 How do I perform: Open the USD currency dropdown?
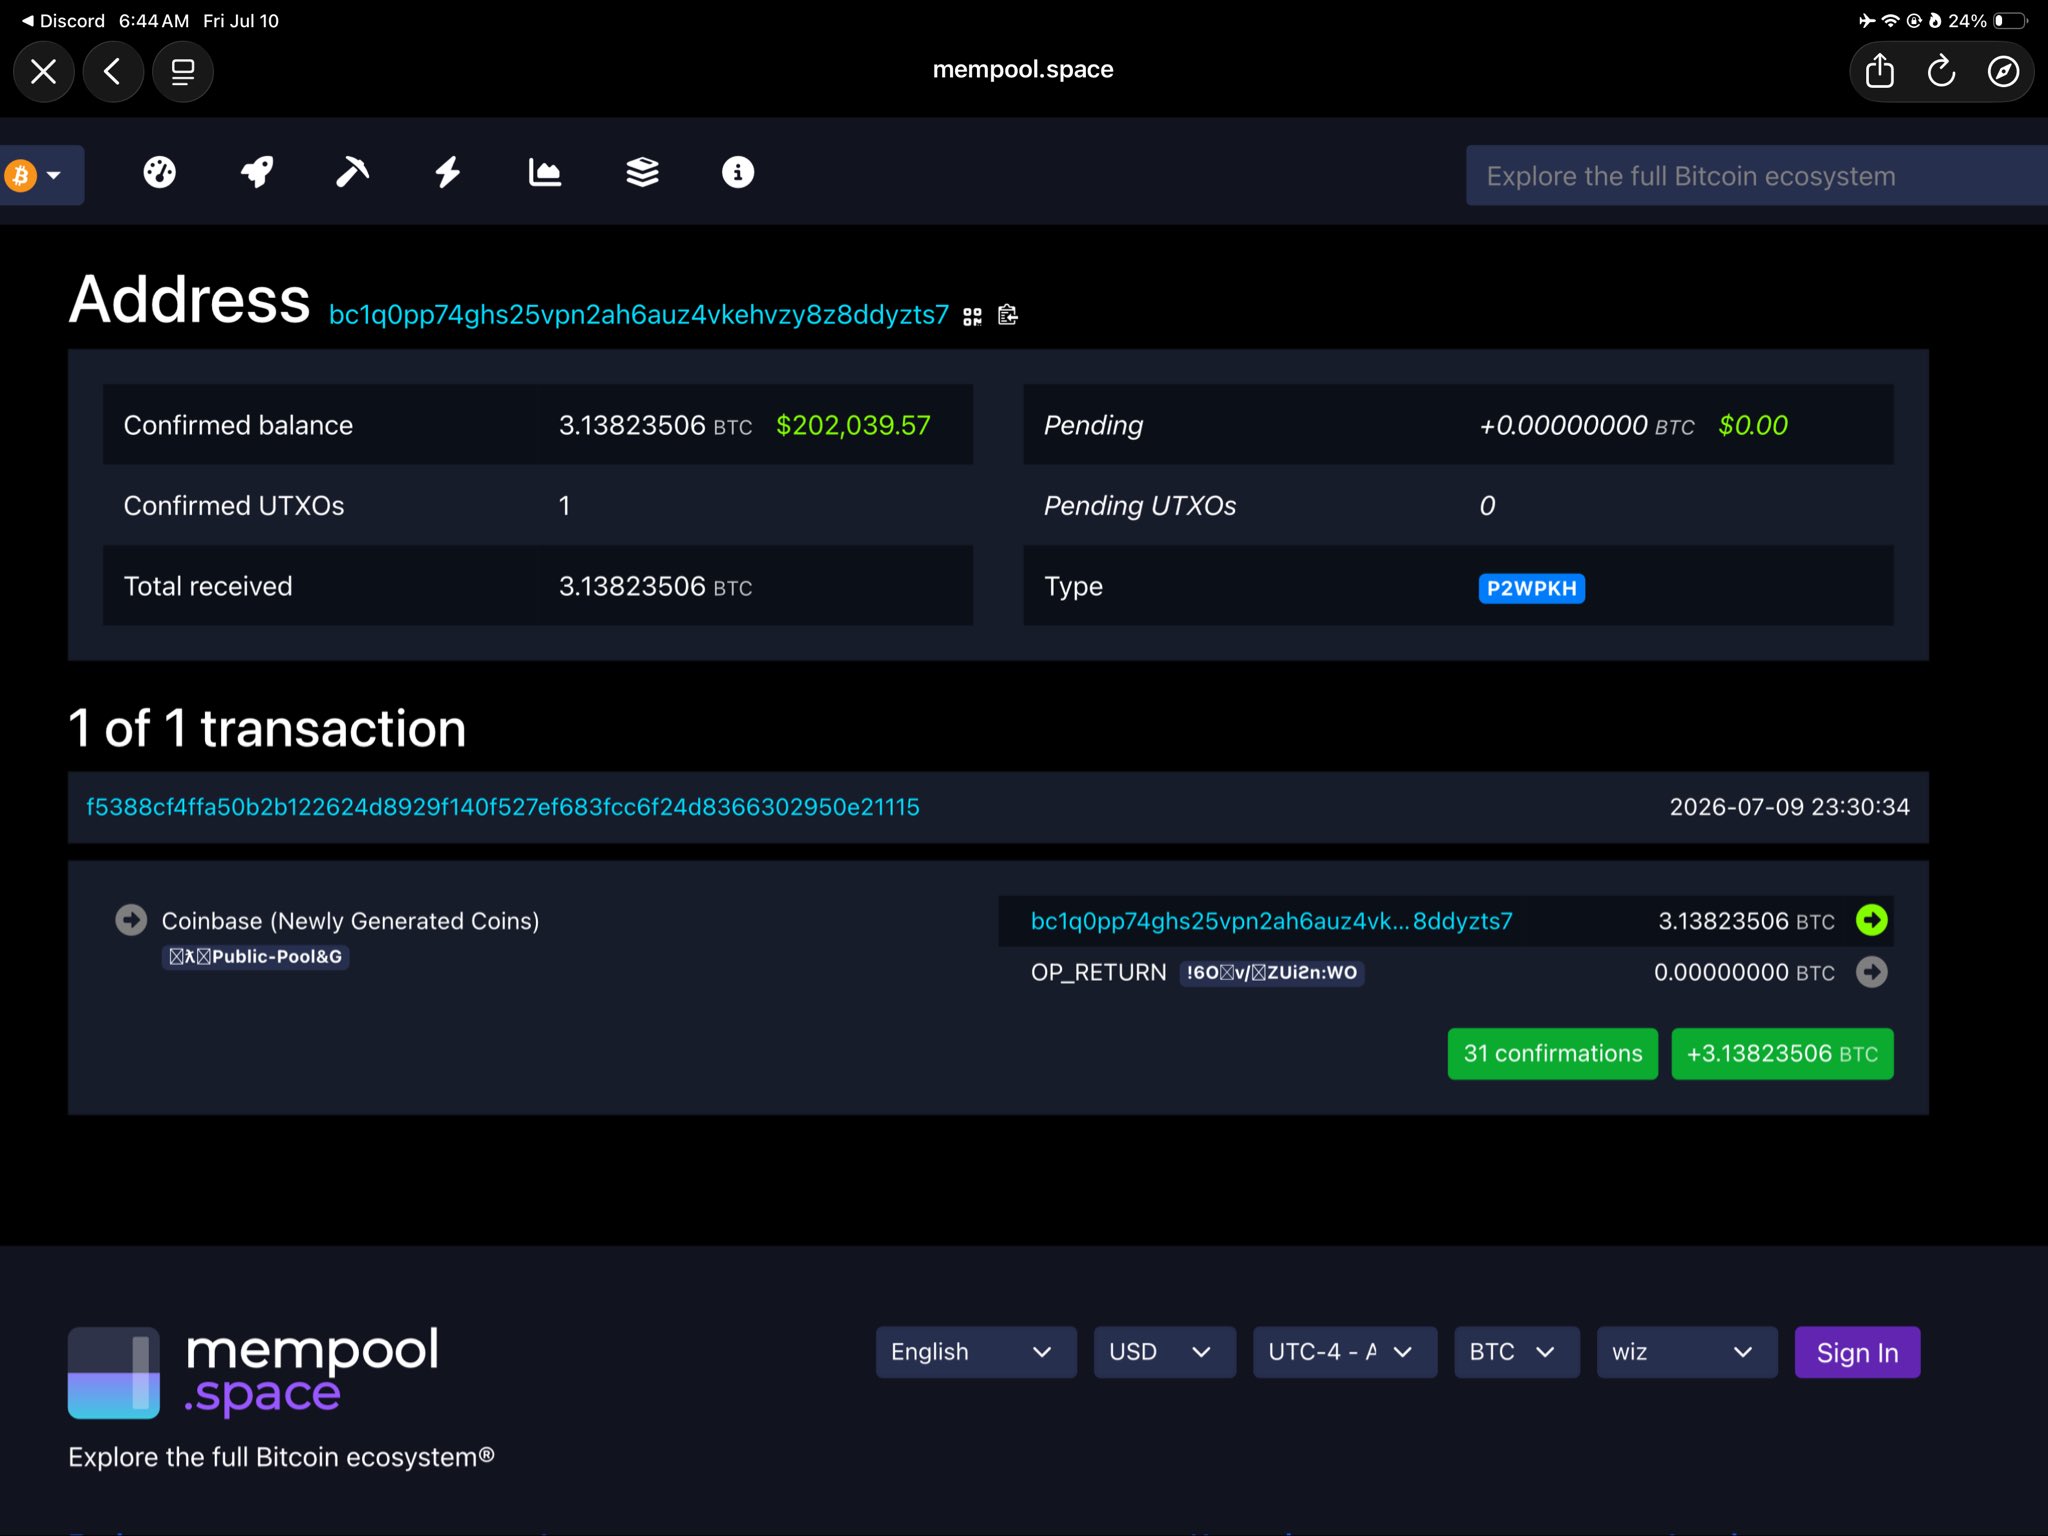(x=1164, y=1353)
